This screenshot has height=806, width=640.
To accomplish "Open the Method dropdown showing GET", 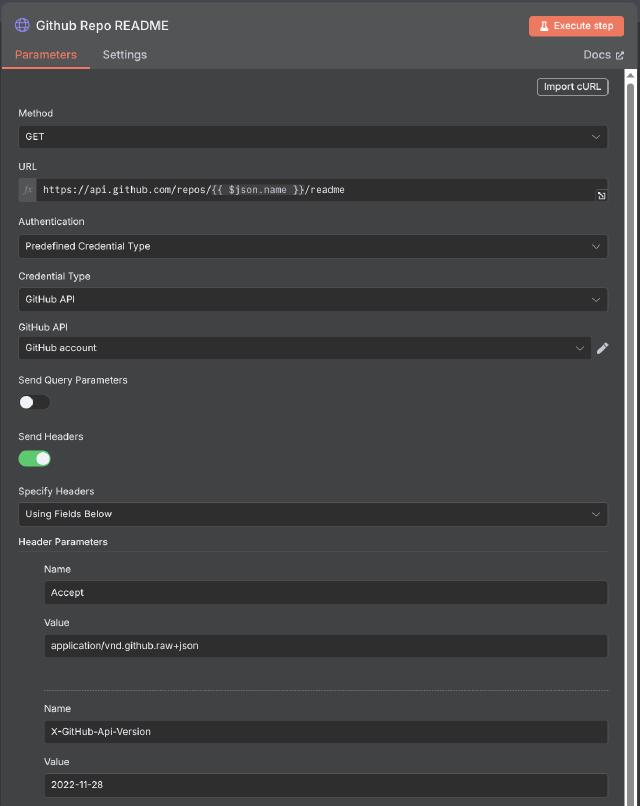I will 313,136.
